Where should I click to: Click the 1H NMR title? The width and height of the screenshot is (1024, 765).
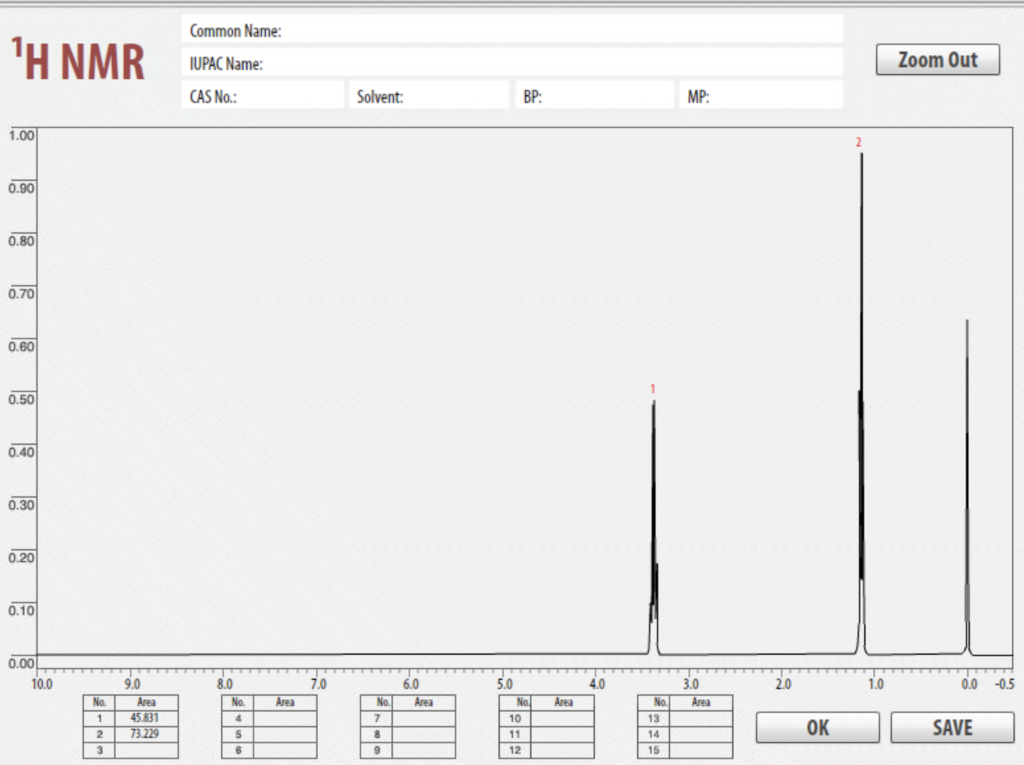78,60
